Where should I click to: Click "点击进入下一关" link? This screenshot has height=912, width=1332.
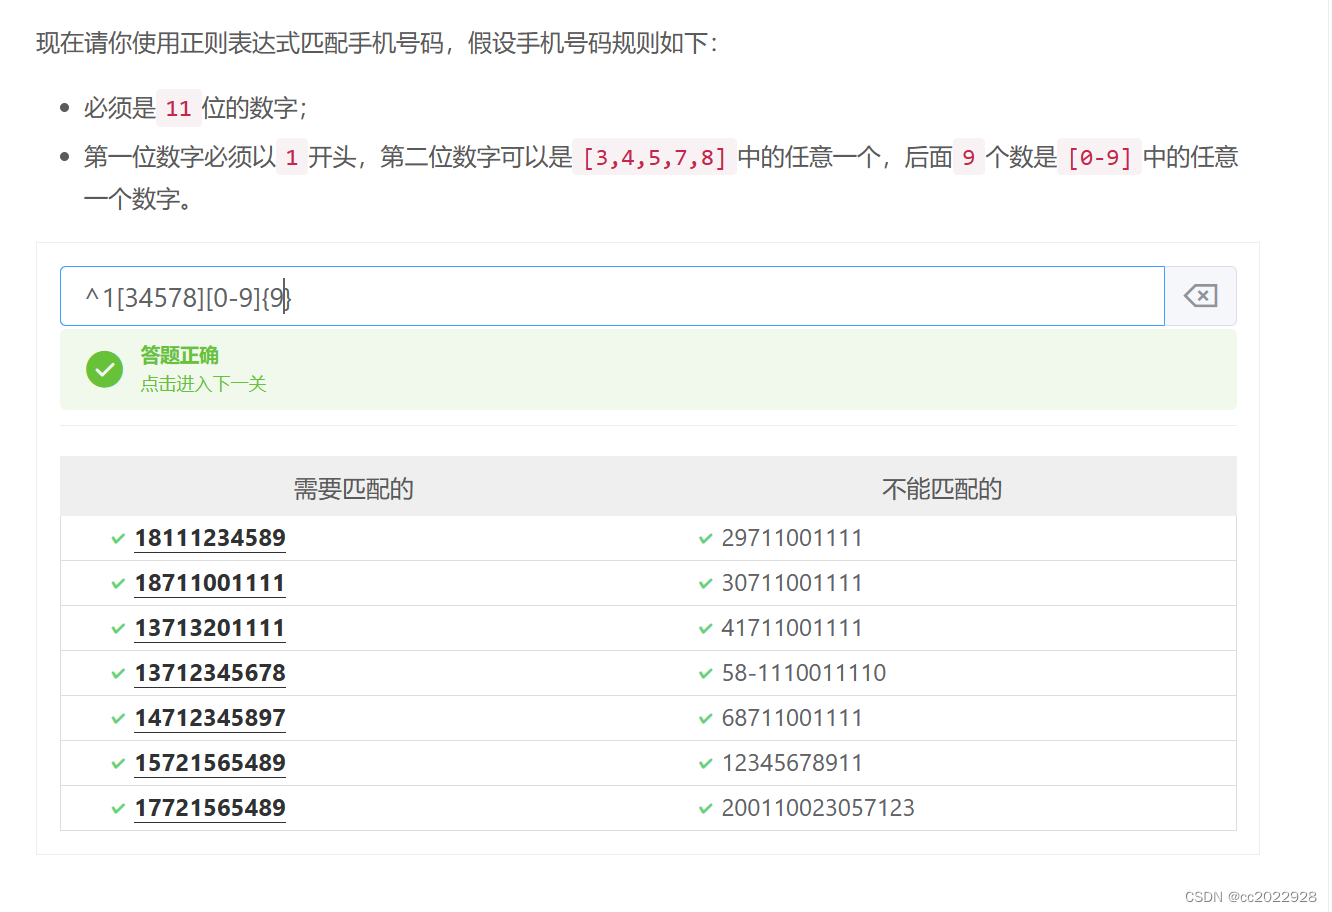203,384
